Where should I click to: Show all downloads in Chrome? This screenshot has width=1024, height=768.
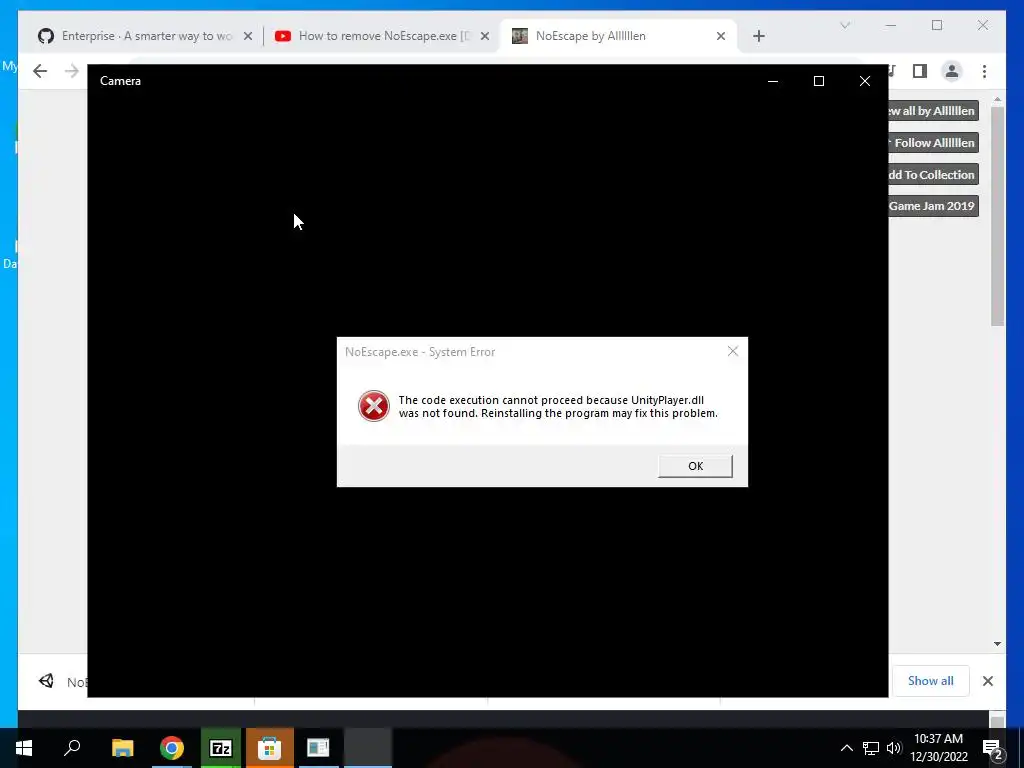(930, 680)
